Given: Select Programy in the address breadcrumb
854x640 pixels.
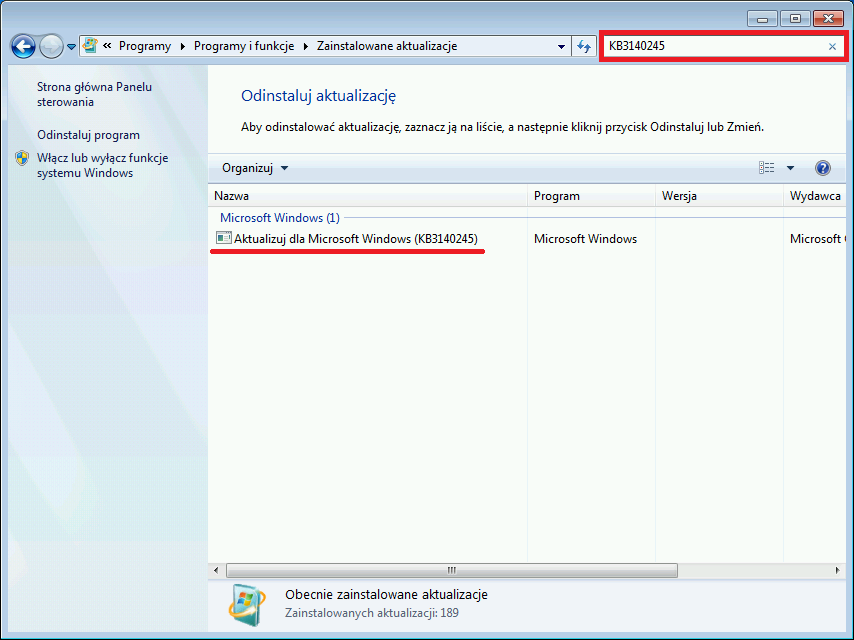Looking at the screenshot, I should 145,46.
